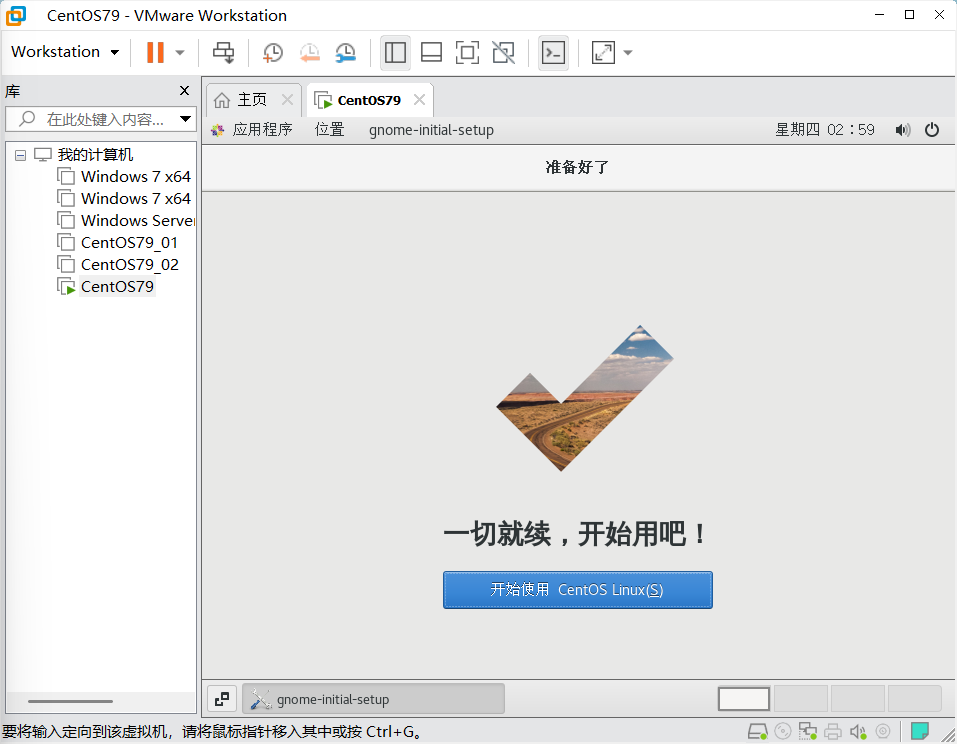The width and height of the screenshot is (957, 744).
Task: Switch to the first workspace box
Action: coord(743,699)
